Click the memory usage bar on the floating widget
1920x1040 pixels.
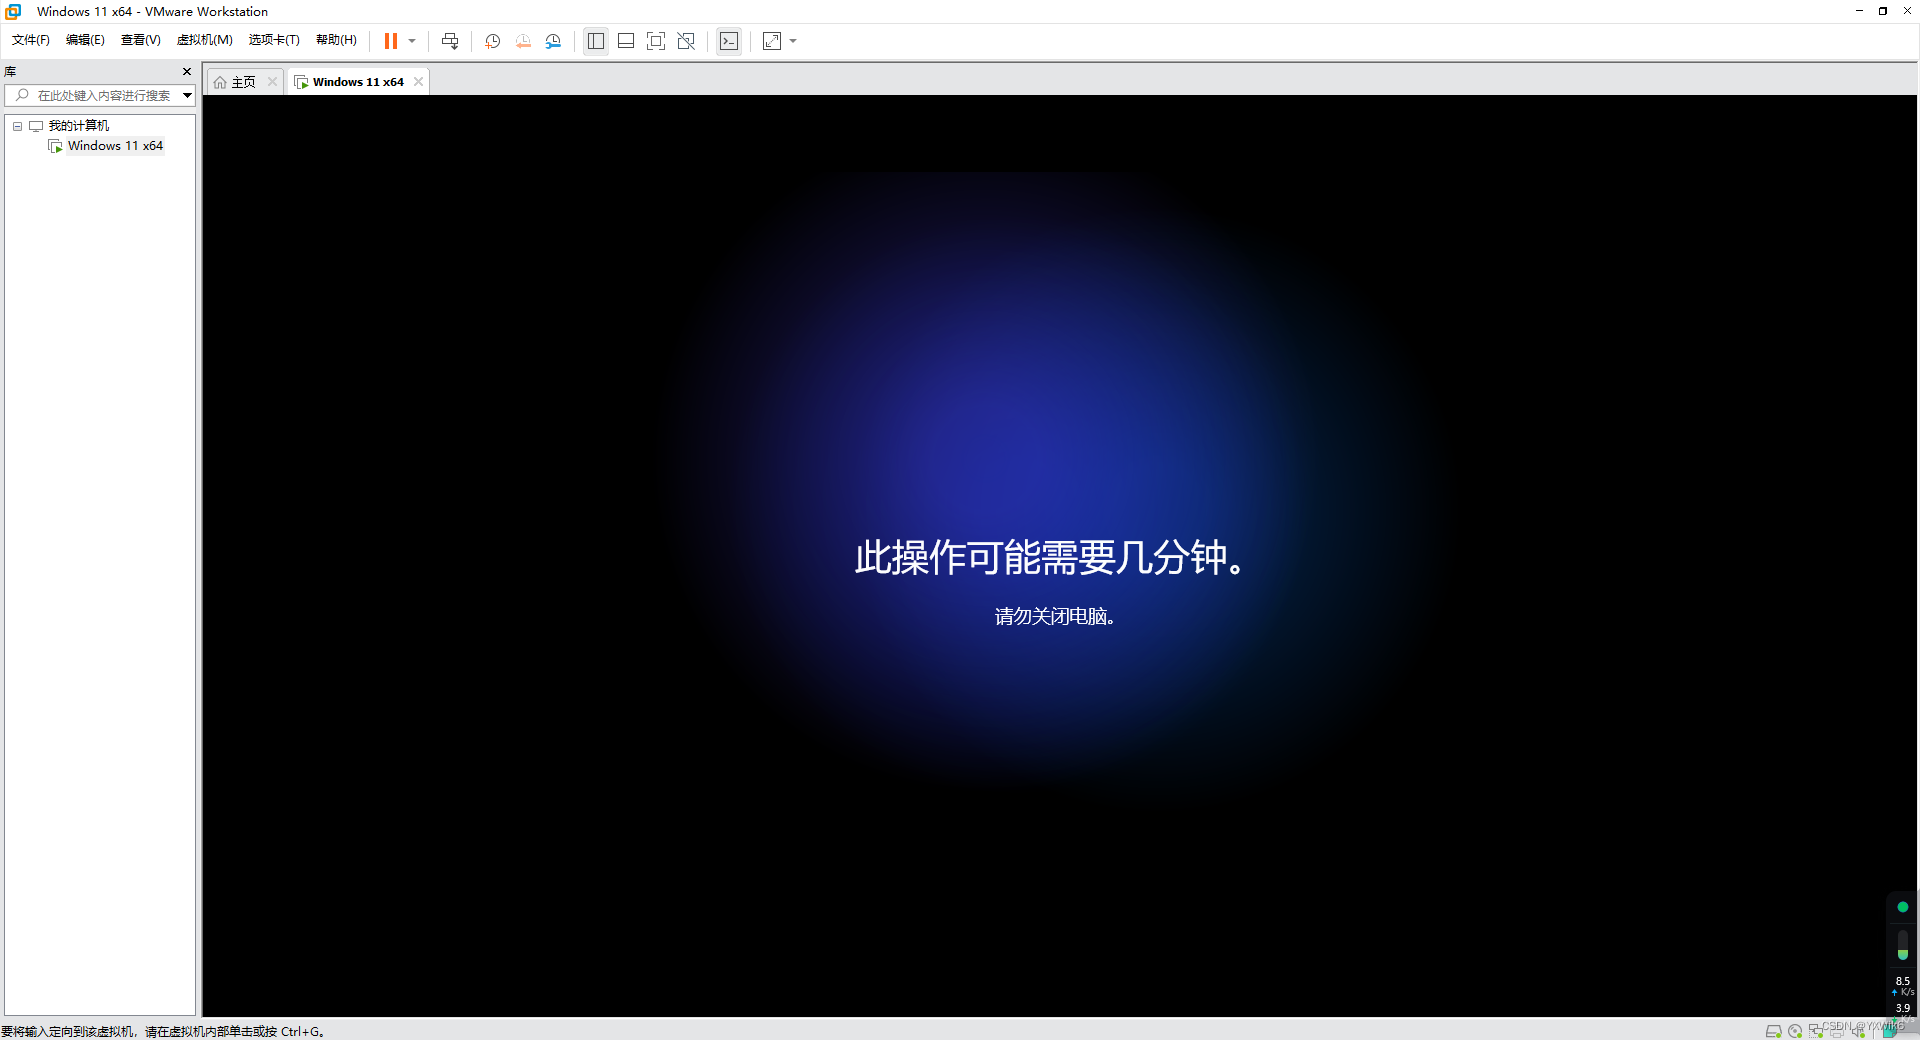[1903, 945]
